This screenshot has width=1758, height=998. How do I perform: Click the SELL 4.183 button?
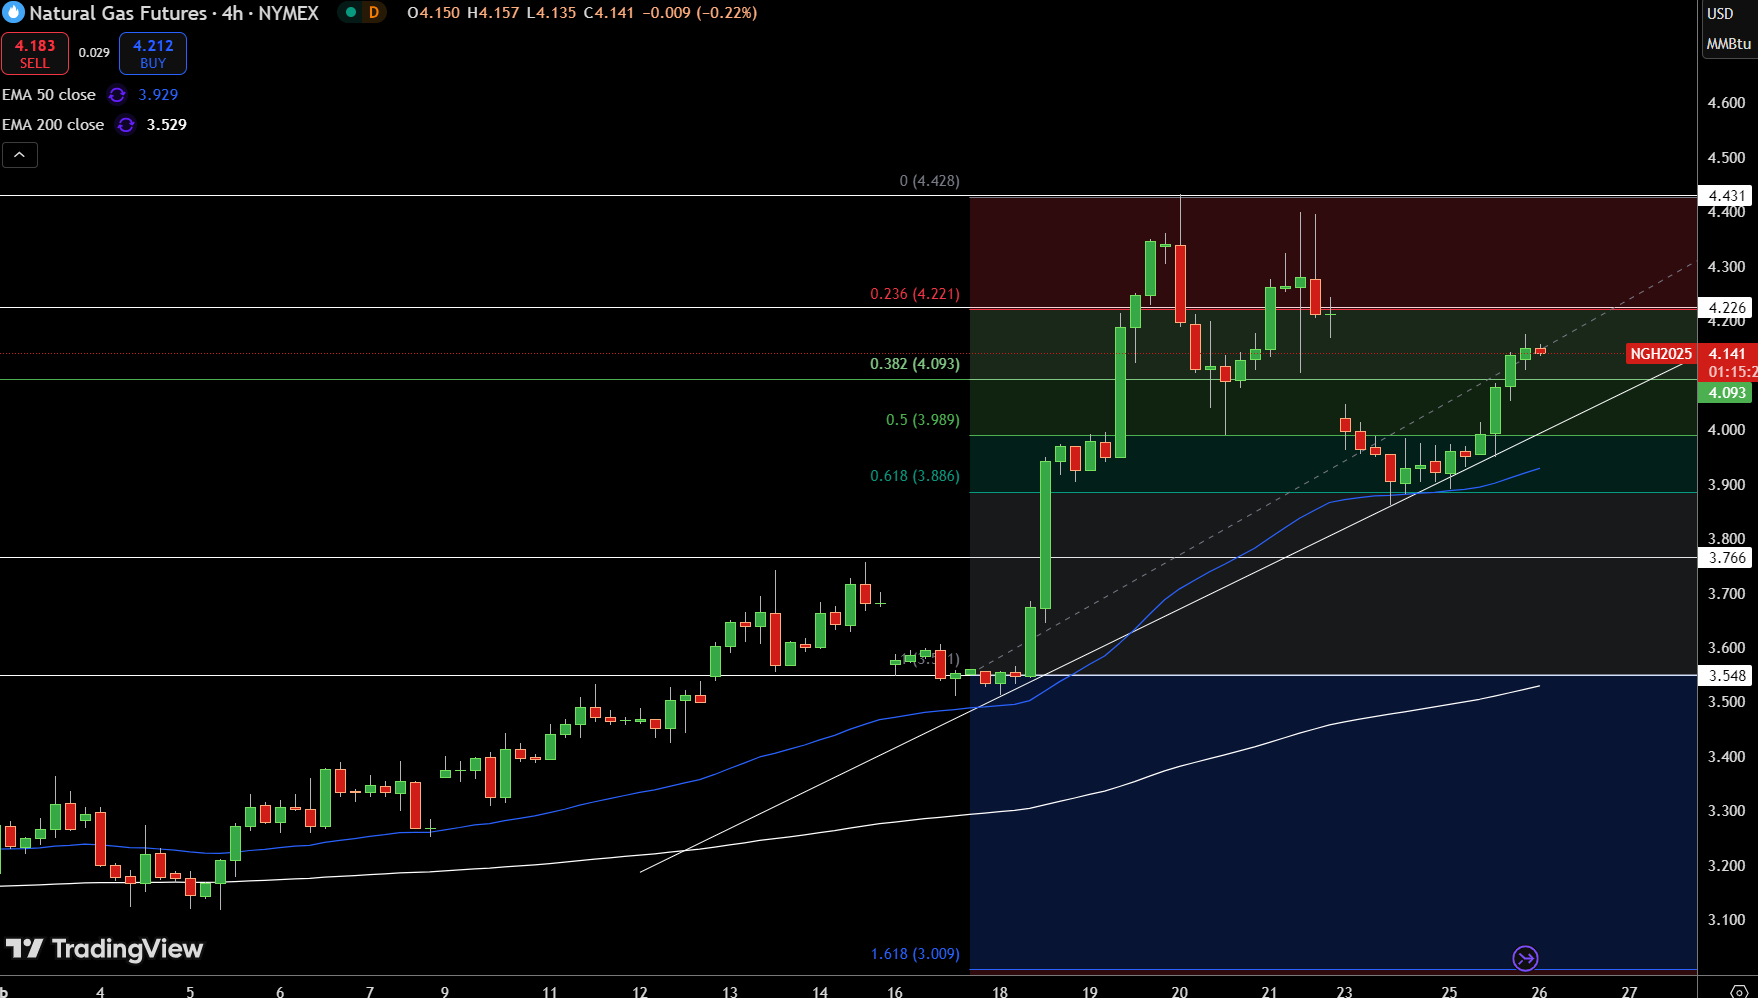[35, 54]
